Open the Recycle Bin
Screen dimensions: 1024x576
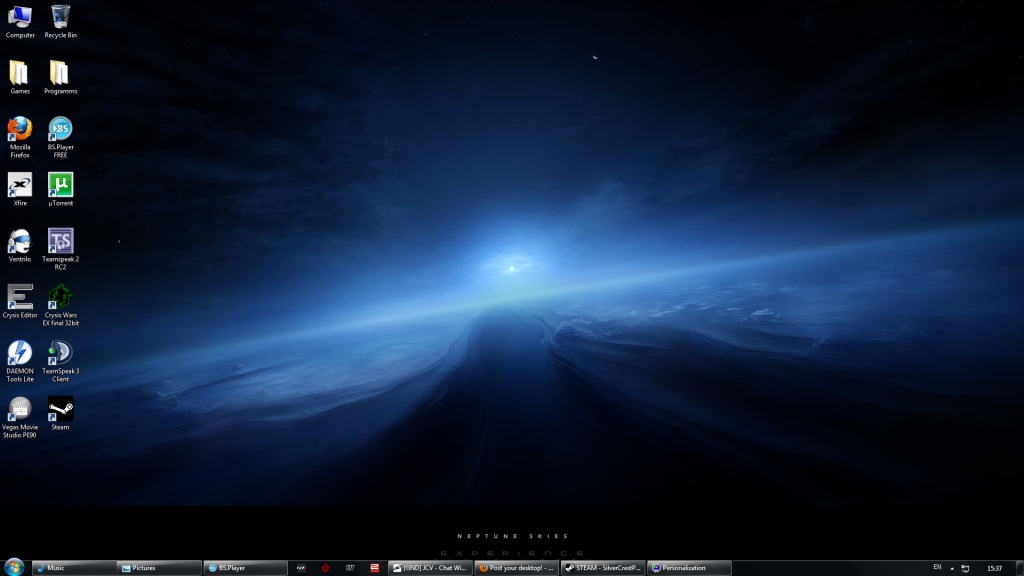60,17
